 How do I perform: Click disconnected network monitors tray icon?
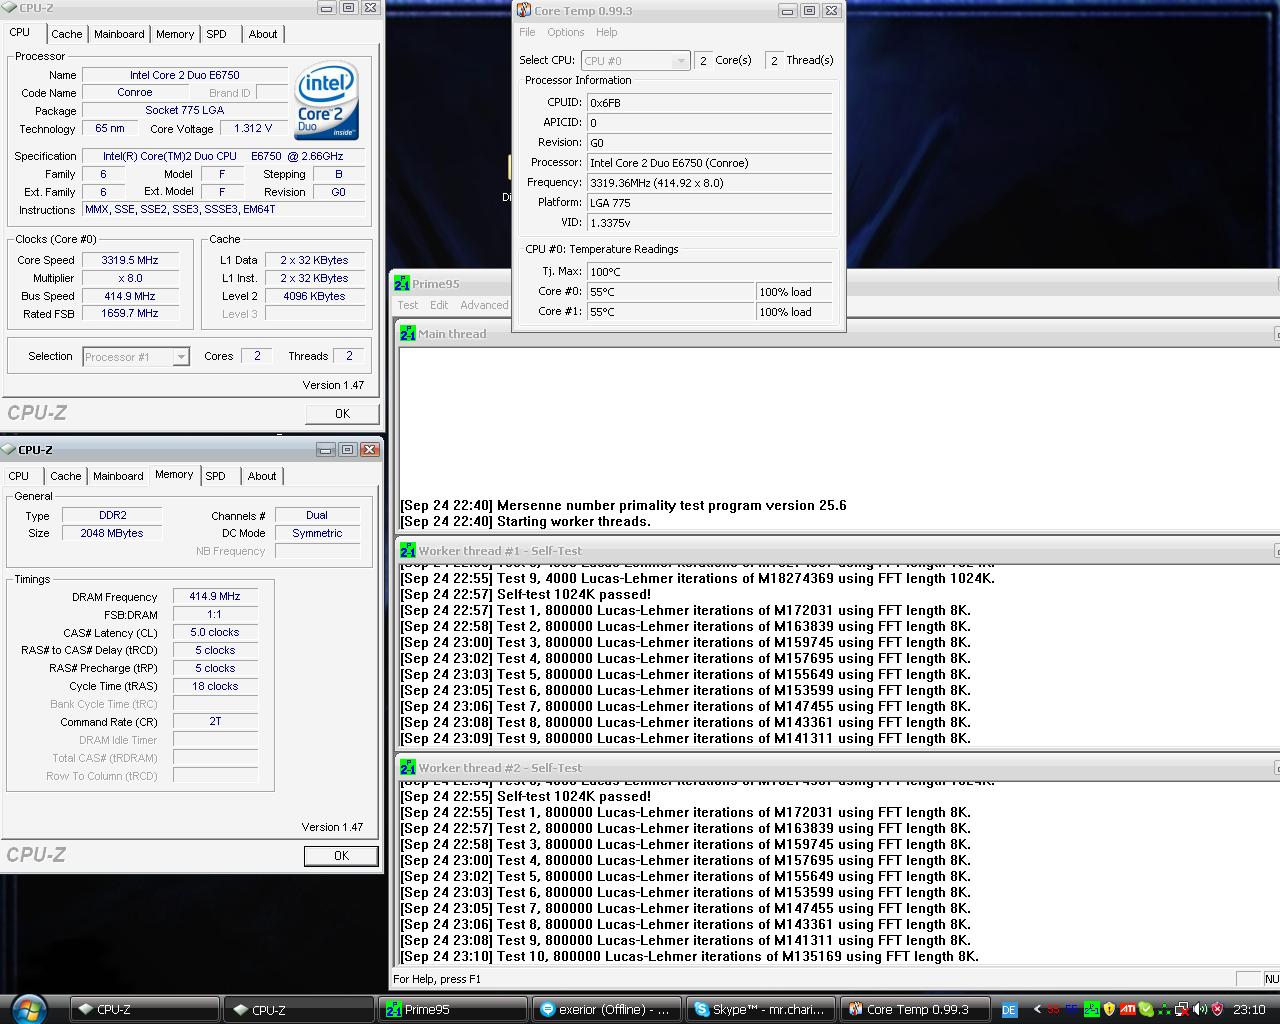point(1182,1010)
